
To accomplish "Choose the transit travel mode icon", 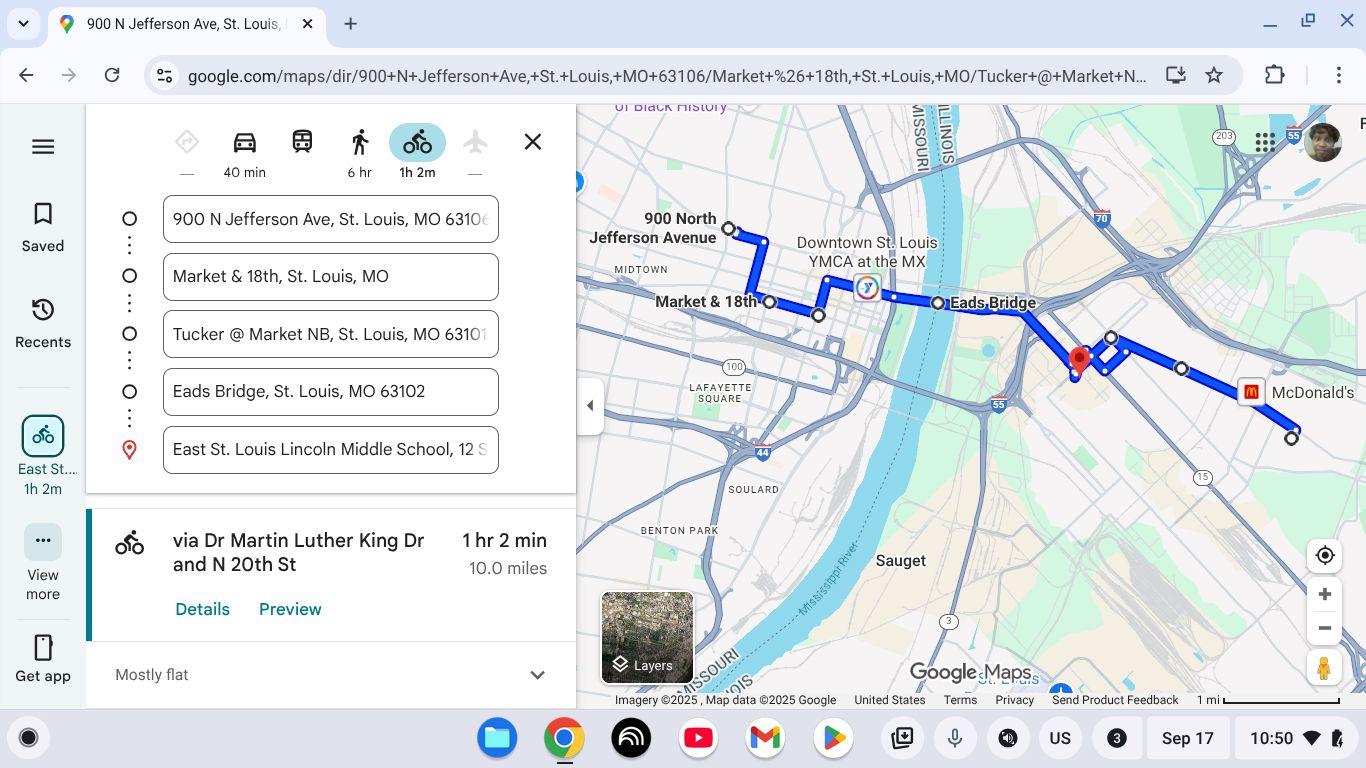I will pyautogui.click(x=302, y=142).
